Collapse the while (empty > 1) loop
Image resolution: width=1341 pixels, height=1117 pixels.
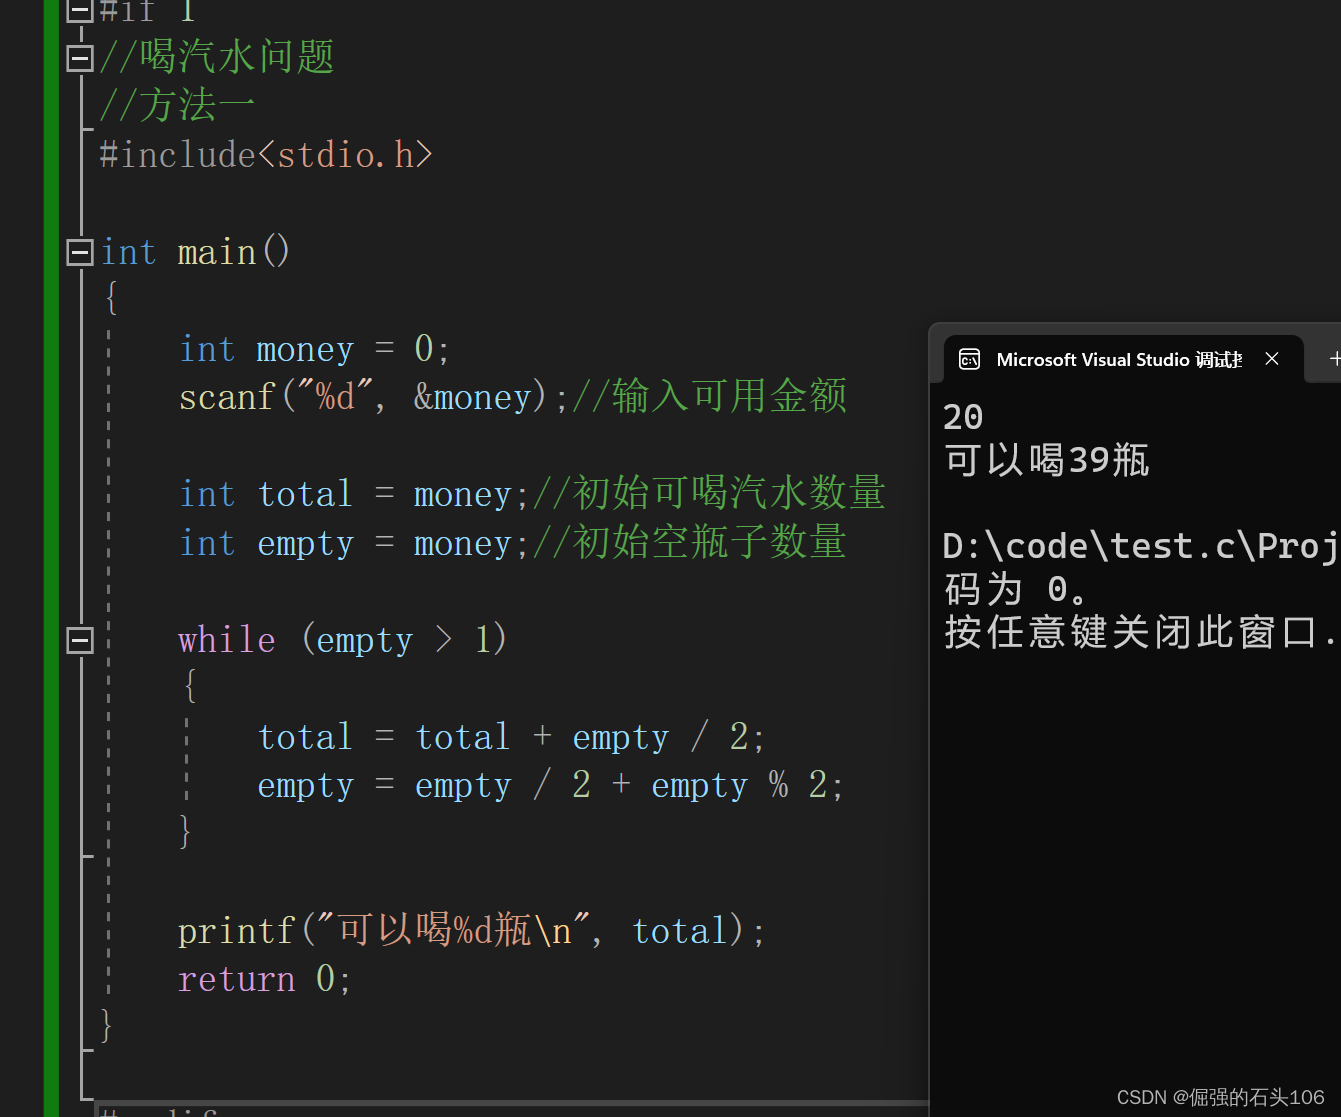80,640
